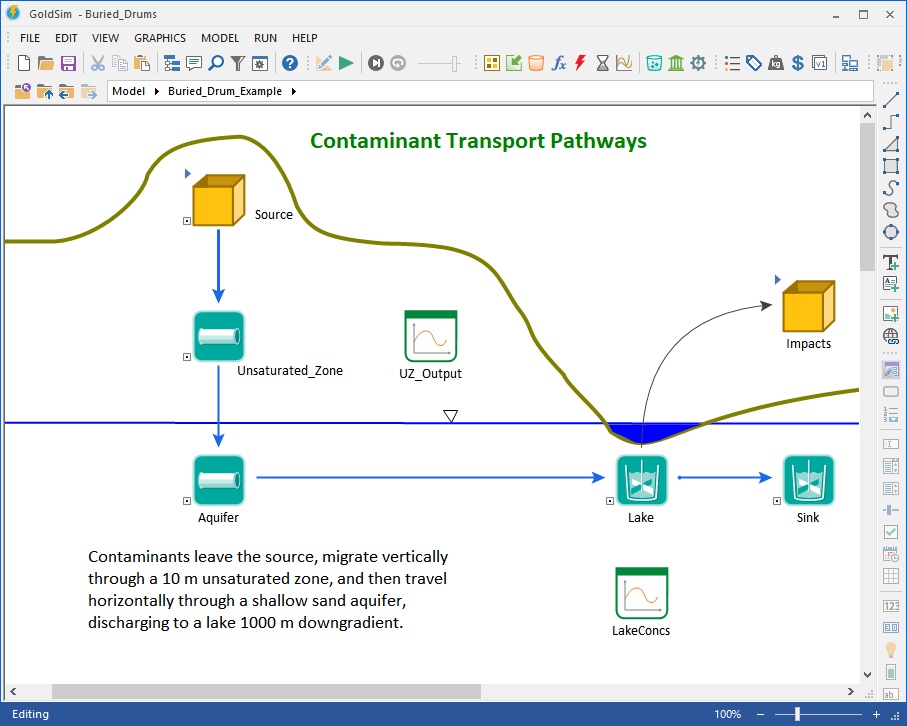
Task: Click the vertical scrollbar down arrow
Action: (x=867, y=675)
